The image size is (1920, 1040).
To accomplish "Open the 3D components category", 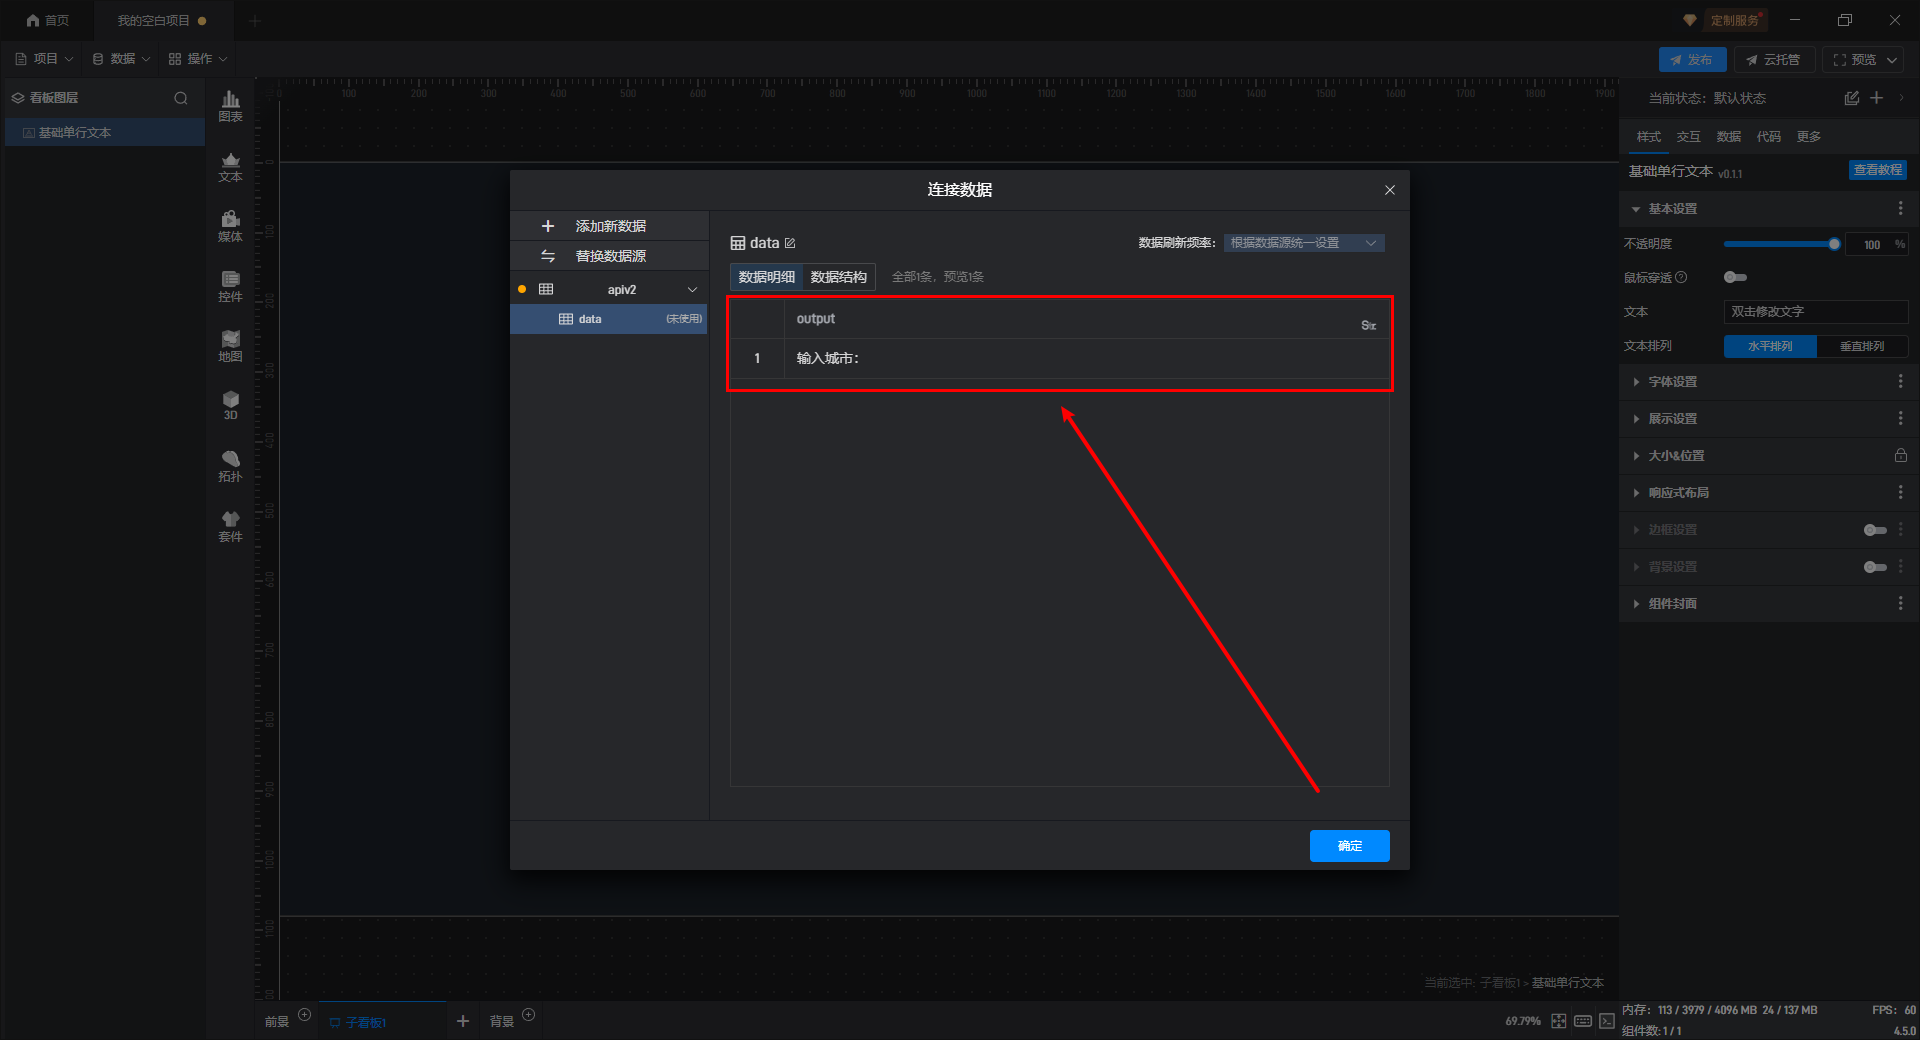I will (x=230, y=405).
